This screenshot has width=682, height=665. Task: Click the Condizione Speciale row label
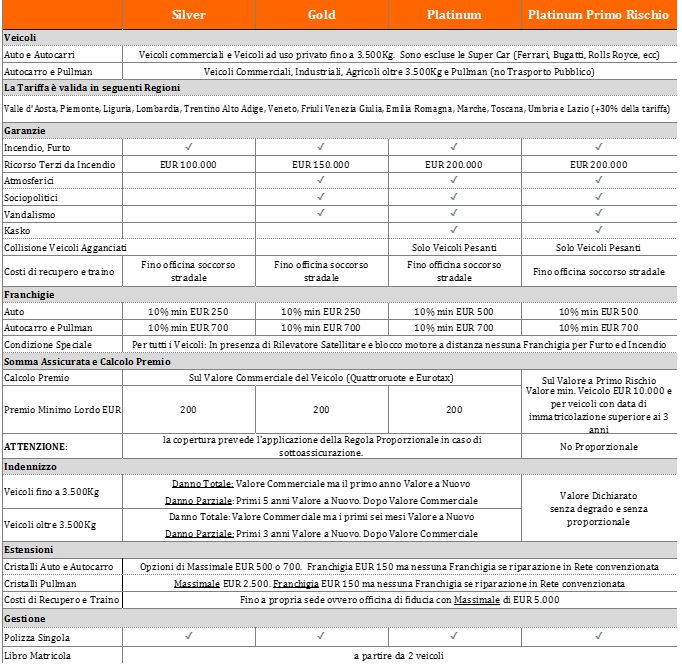(x=48, y=345)
